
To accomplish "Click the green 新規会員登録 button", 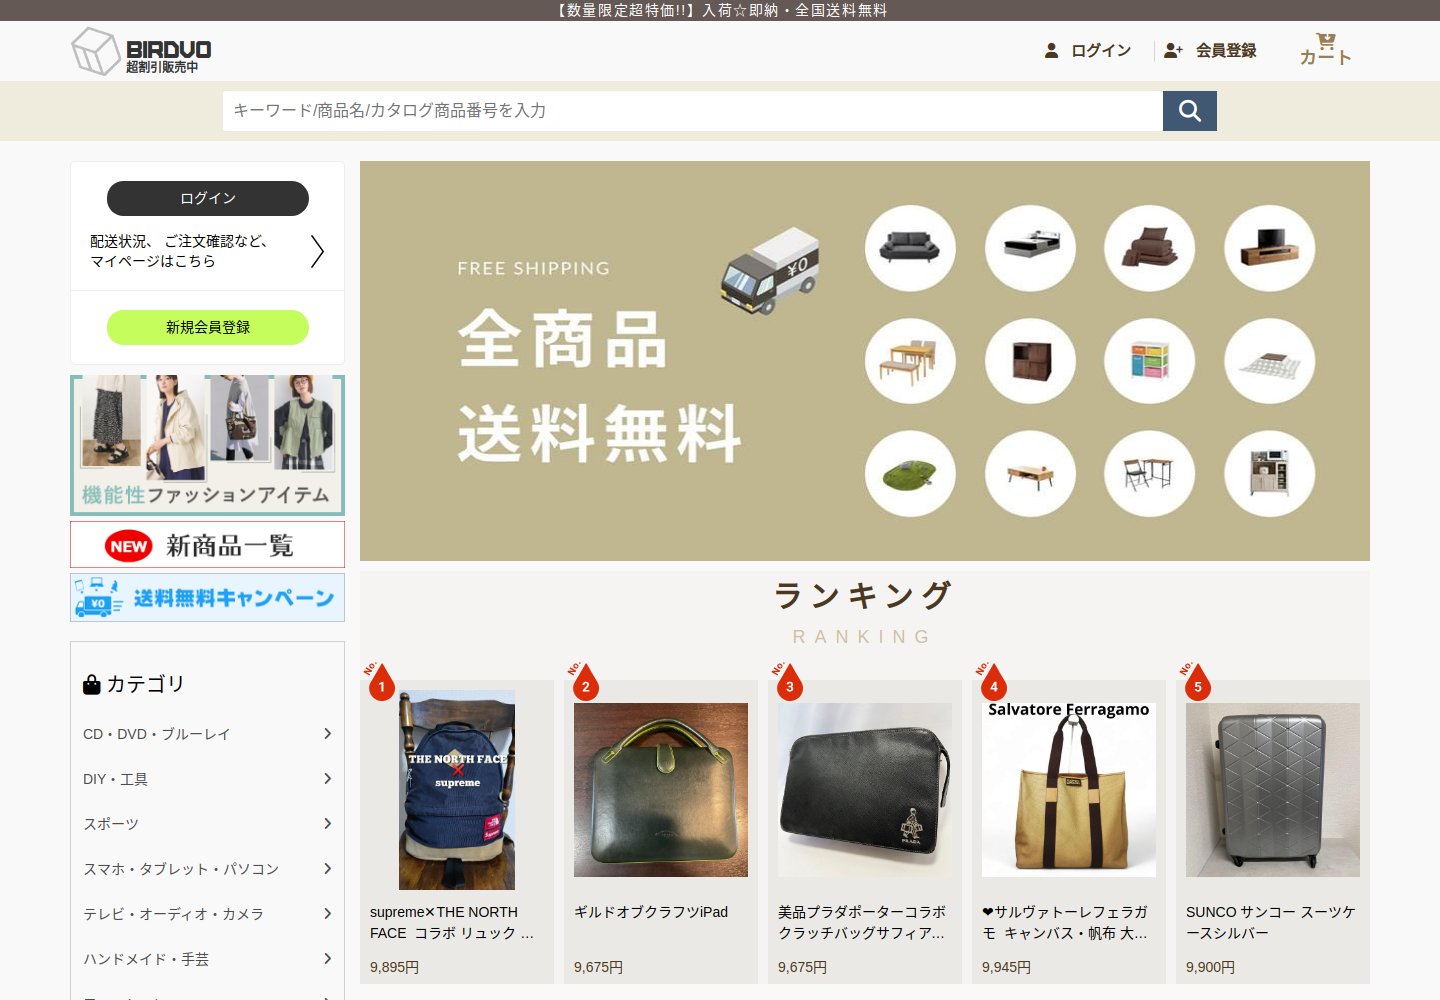I will 208,327.
